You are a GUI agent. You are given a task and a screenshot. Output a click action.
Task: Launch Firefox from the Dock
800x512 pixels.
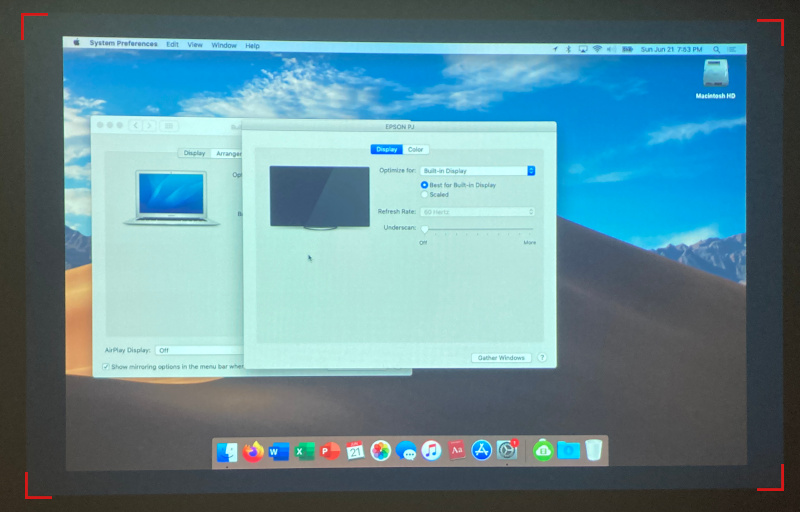point(253,452)
